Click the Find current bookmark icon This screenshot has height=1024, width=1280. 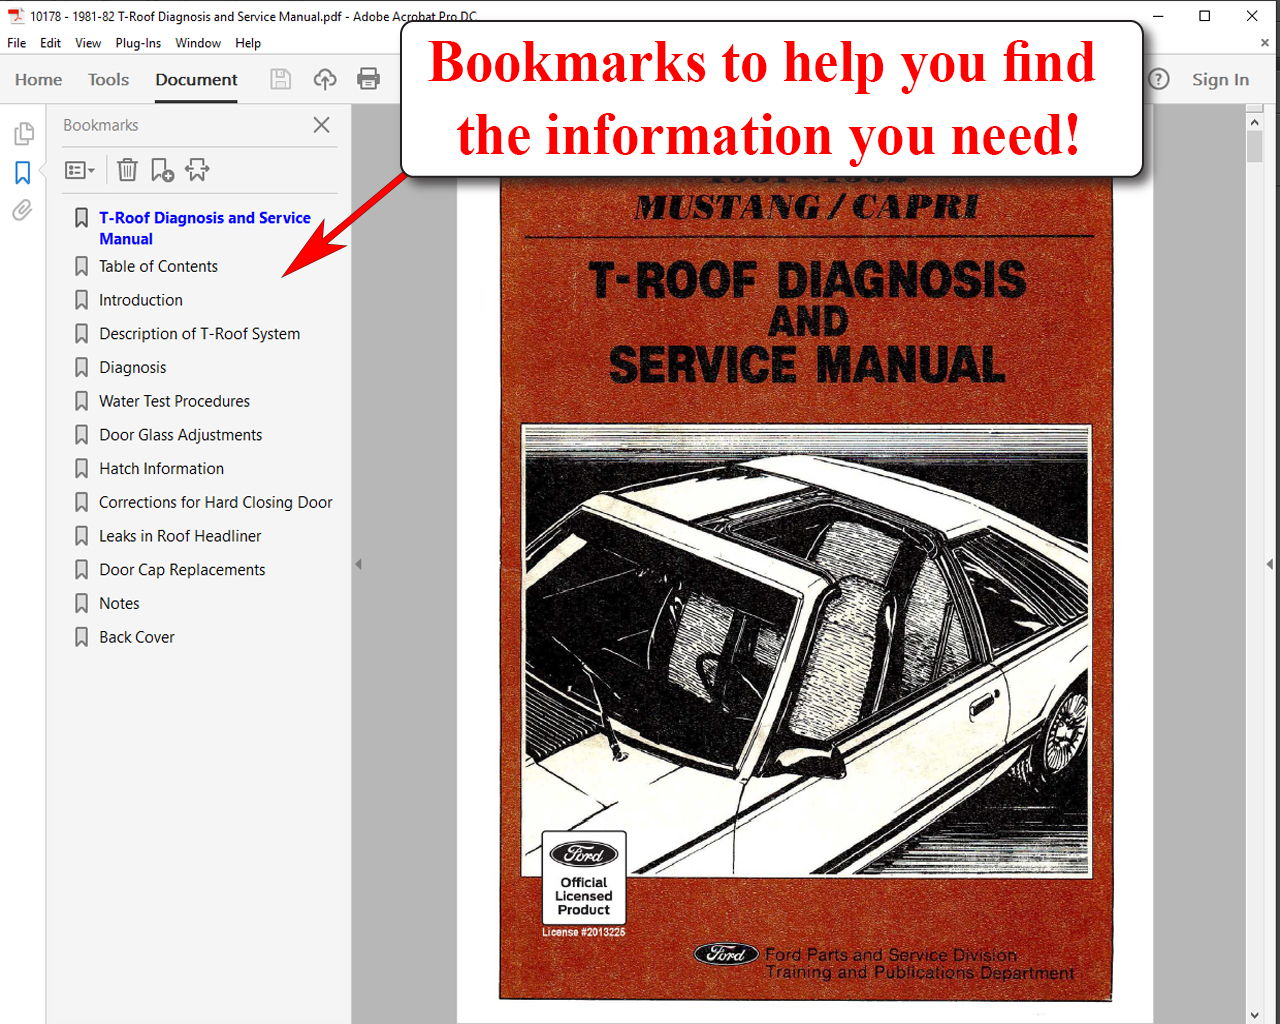(197, 170)
